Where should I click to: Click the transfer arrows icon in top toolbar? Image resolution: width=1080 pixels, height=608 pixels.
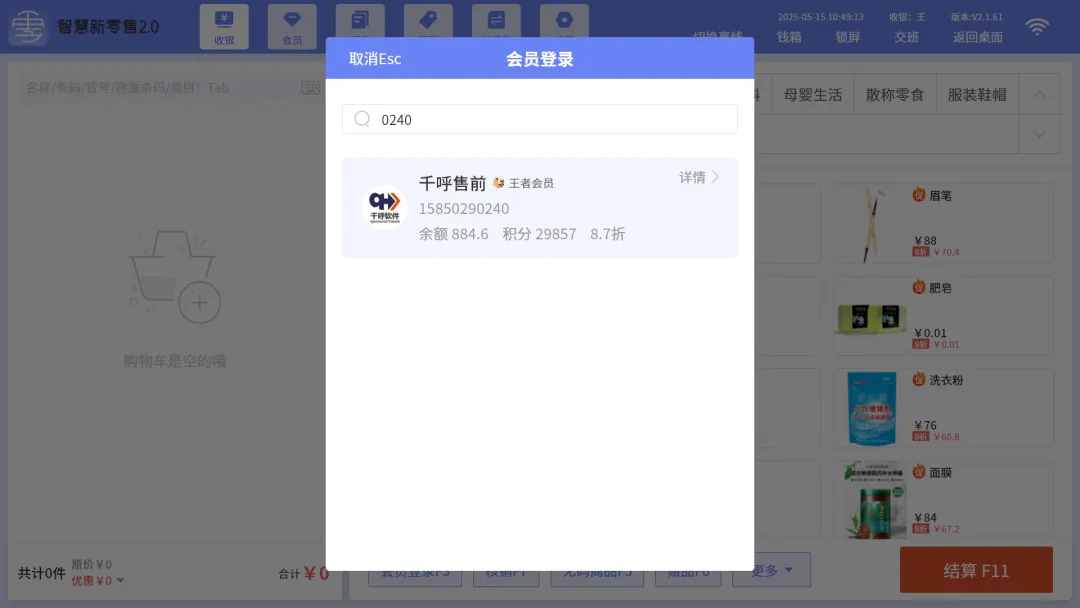pyautogui.click(x=496, y=21)
